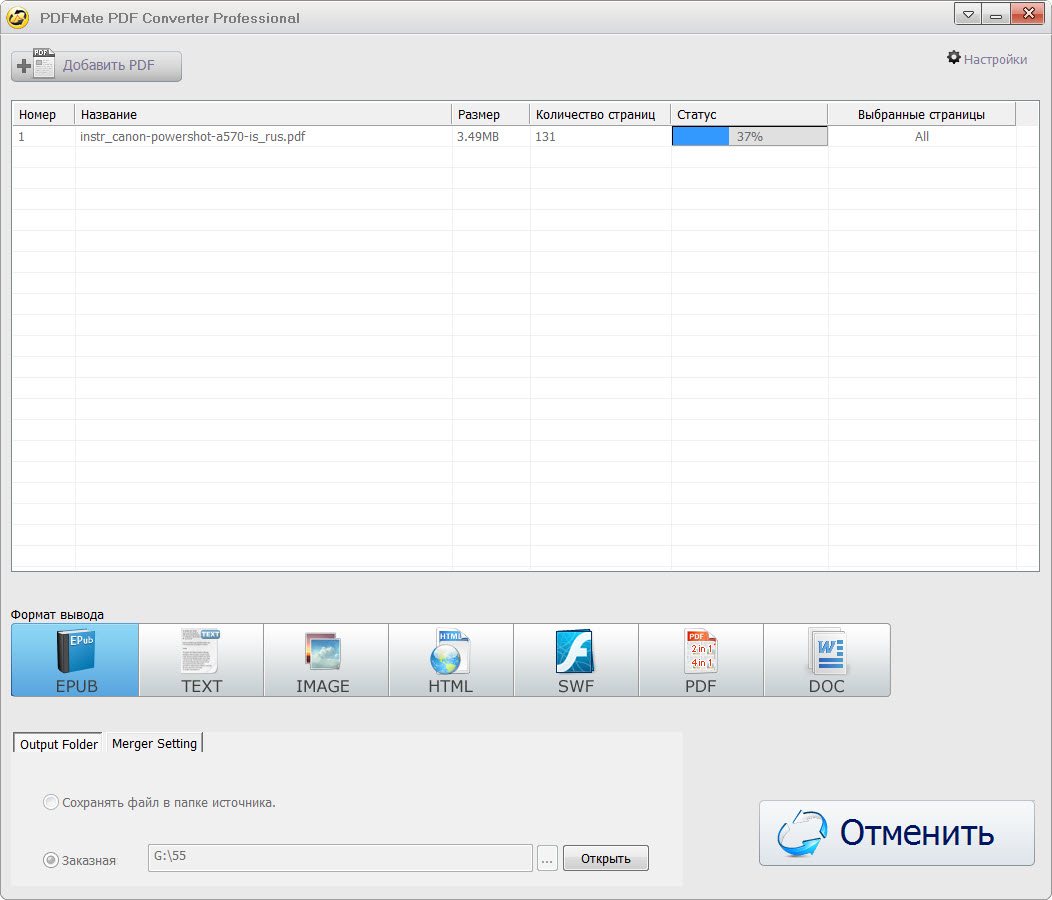Select TEXT output format
The height and width of the screenshot is (900, 1052).
[201, 660]
